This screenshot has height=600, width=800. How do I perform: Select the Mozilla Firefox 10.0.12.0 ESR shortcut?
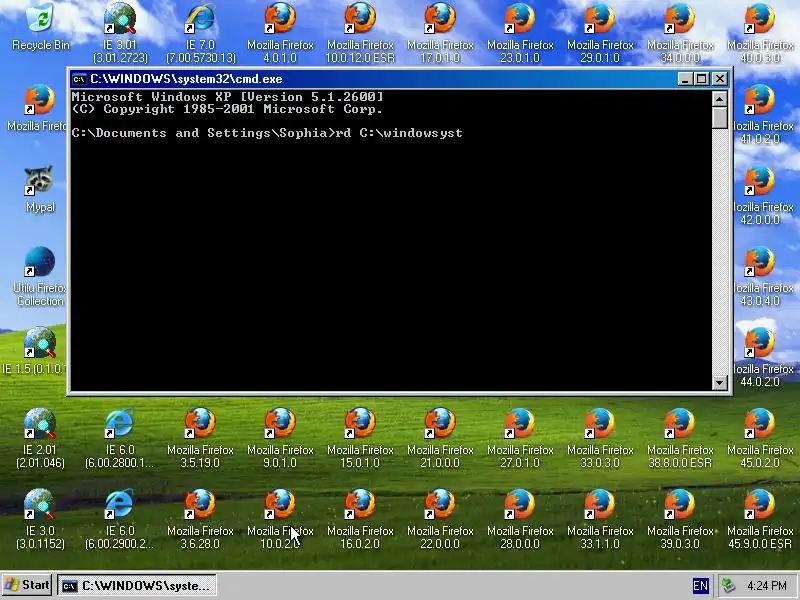[360, 33]
